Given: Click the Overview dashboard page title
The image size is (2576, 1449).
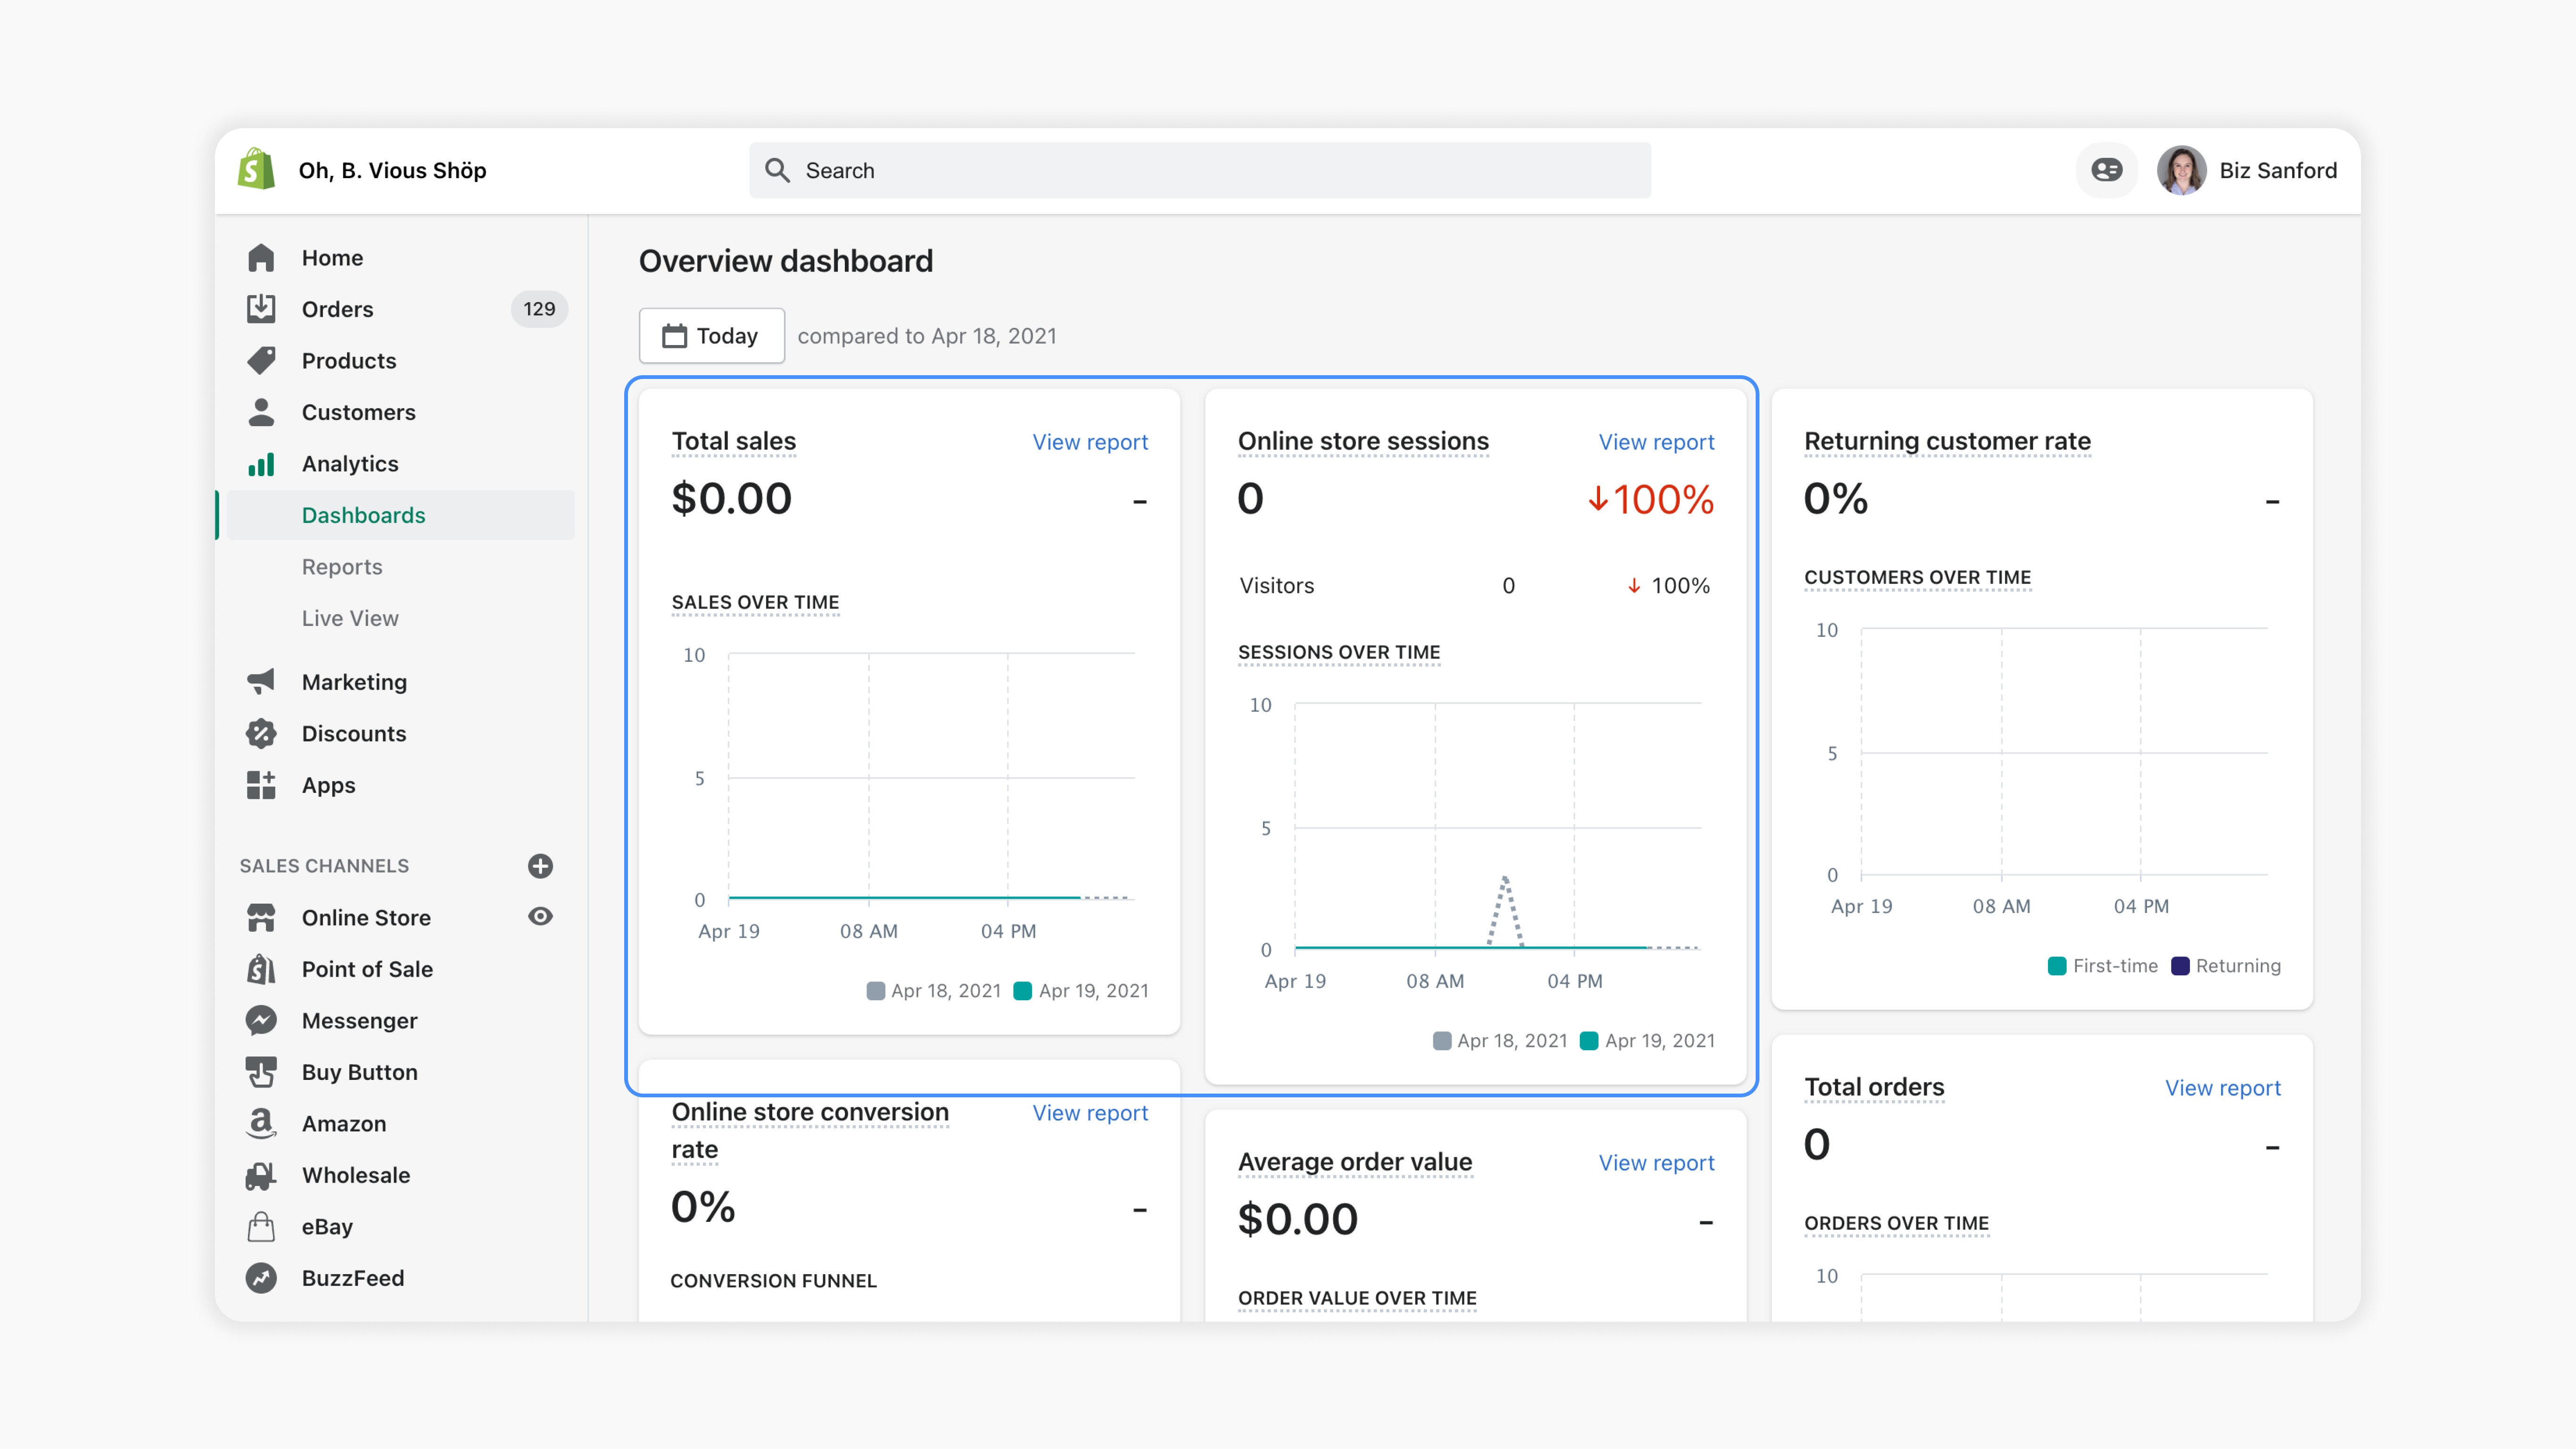Looking at the screenshot, I should pos(786,261).
